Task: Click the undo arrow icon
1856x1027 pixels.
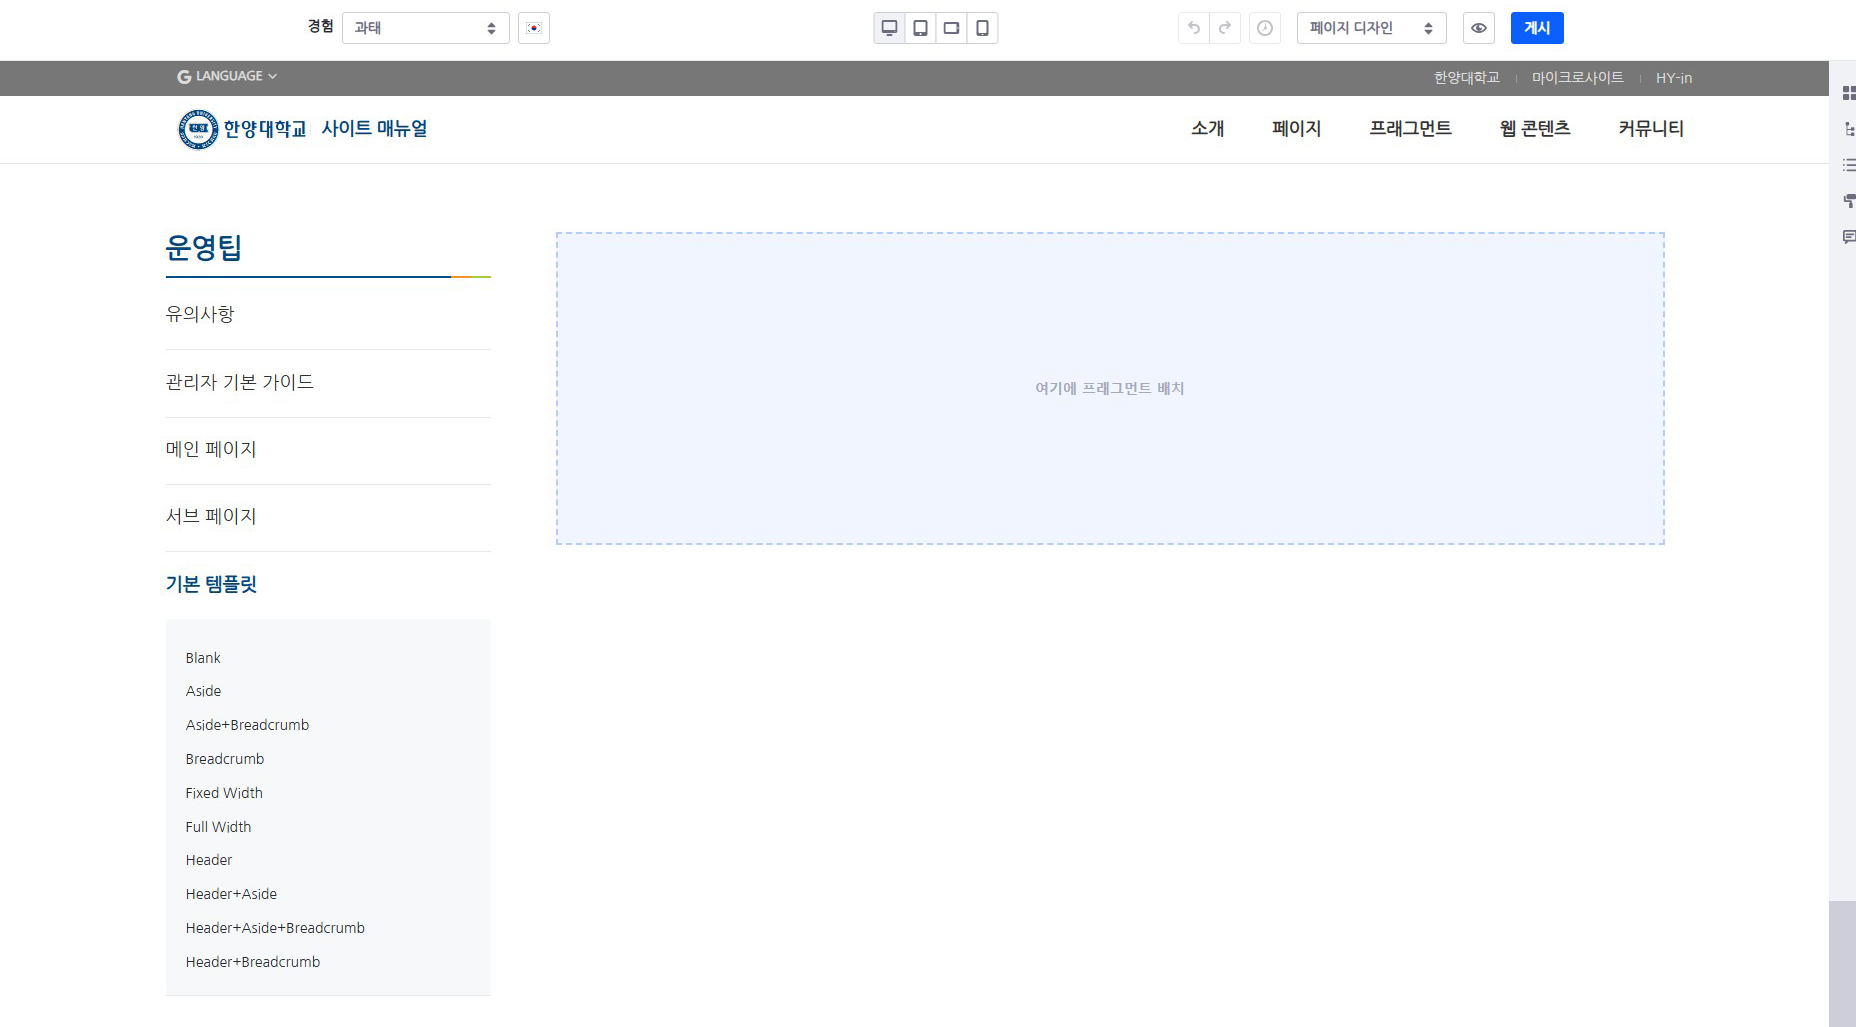Action: [x=1194, y=28]
